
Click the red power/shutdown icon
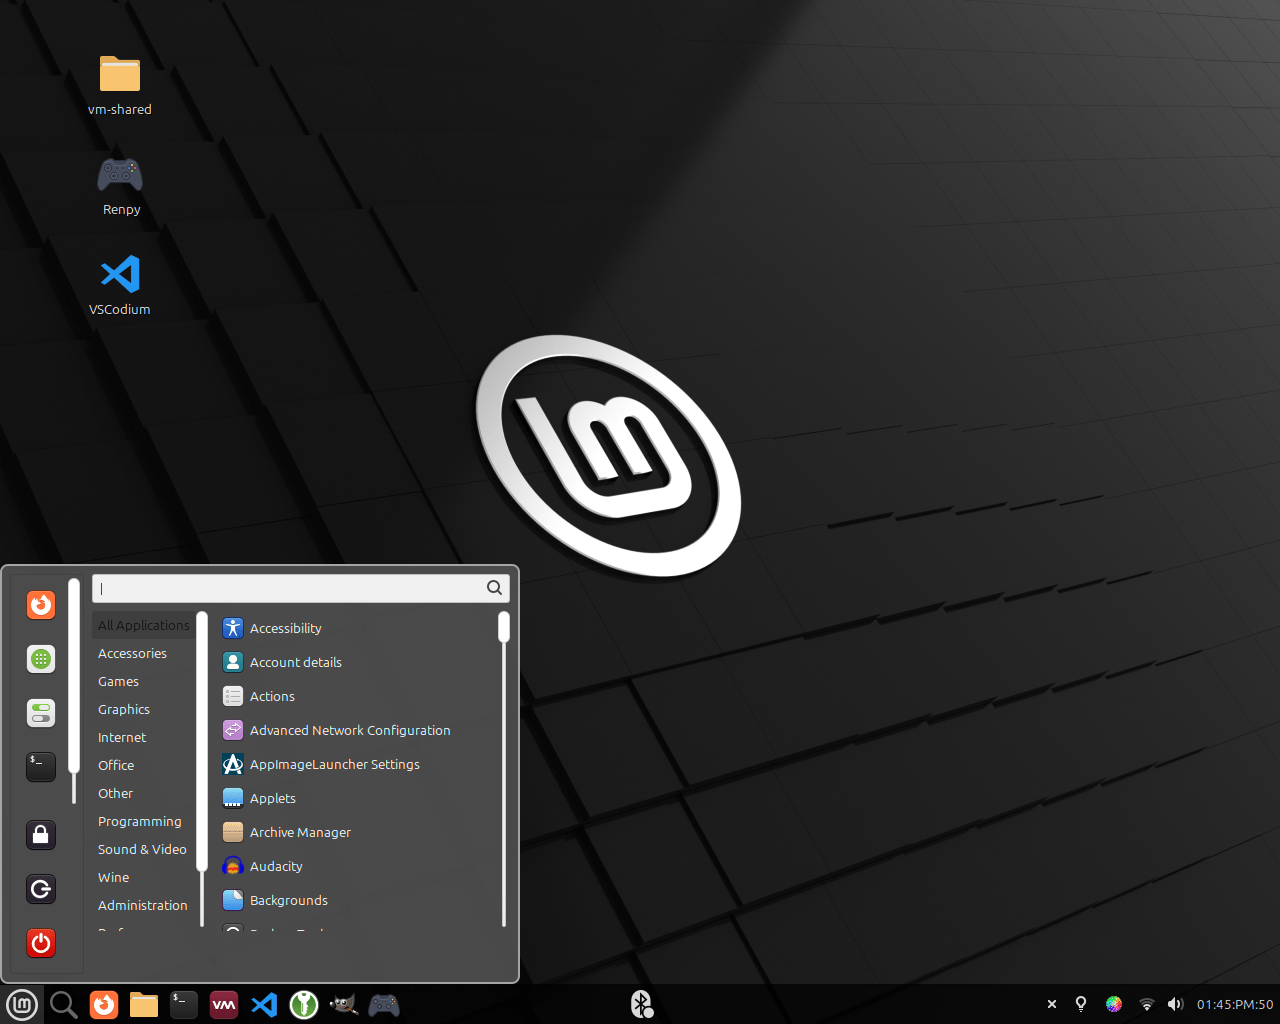[41, 943]
